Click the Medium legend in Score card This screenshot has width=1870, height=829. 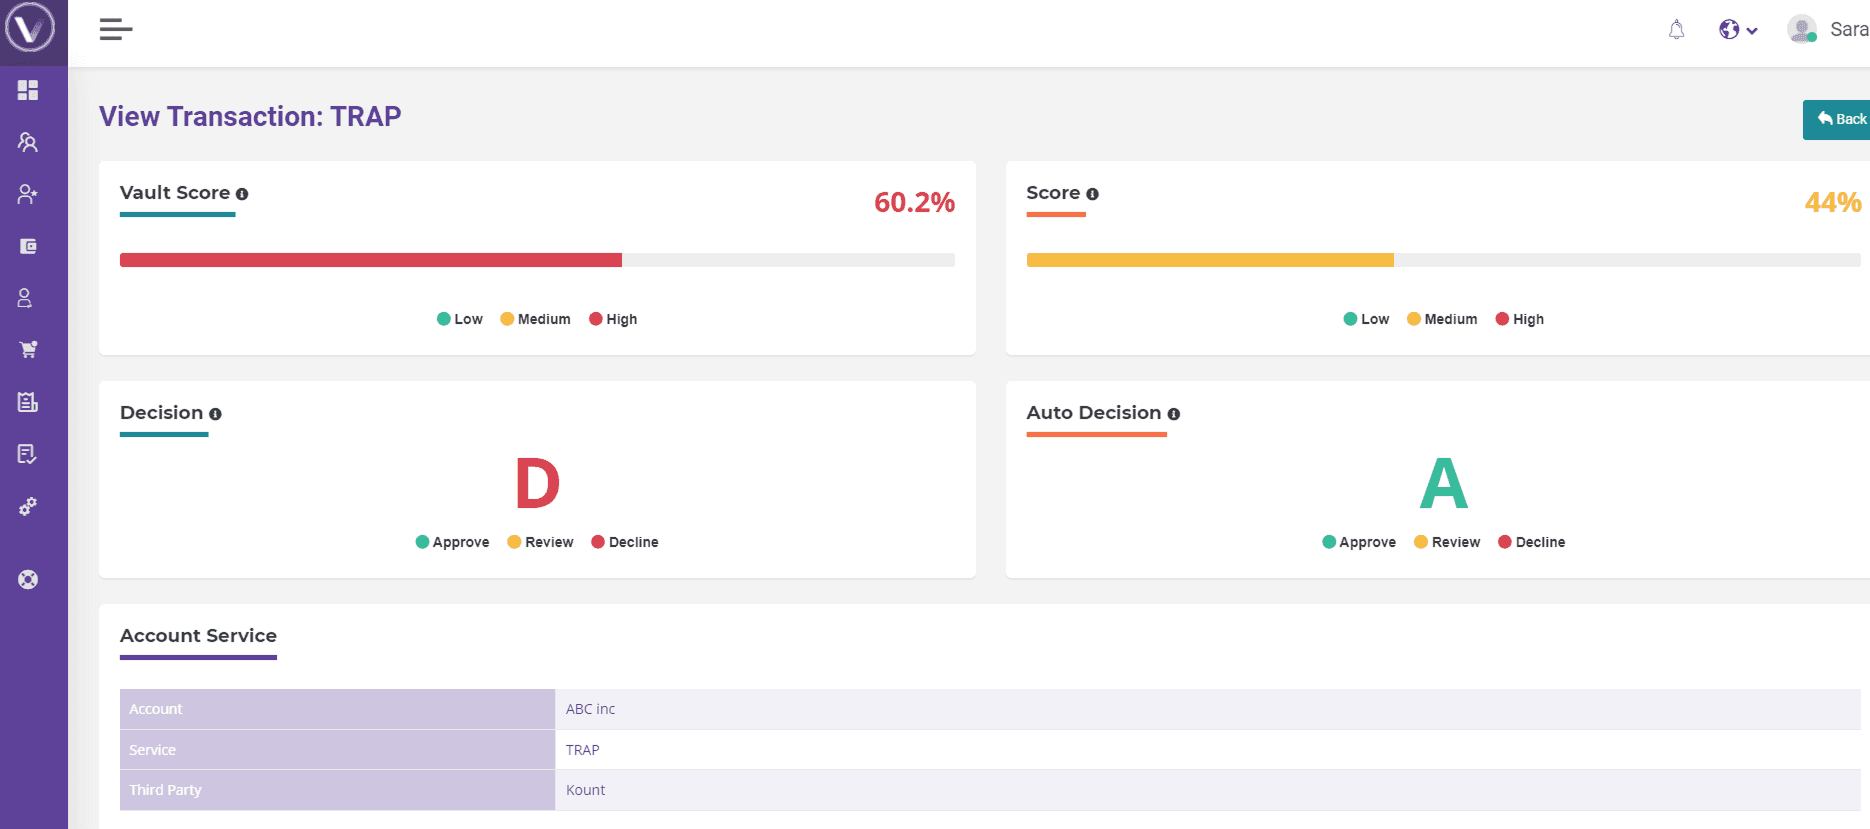pos(1442,319)
